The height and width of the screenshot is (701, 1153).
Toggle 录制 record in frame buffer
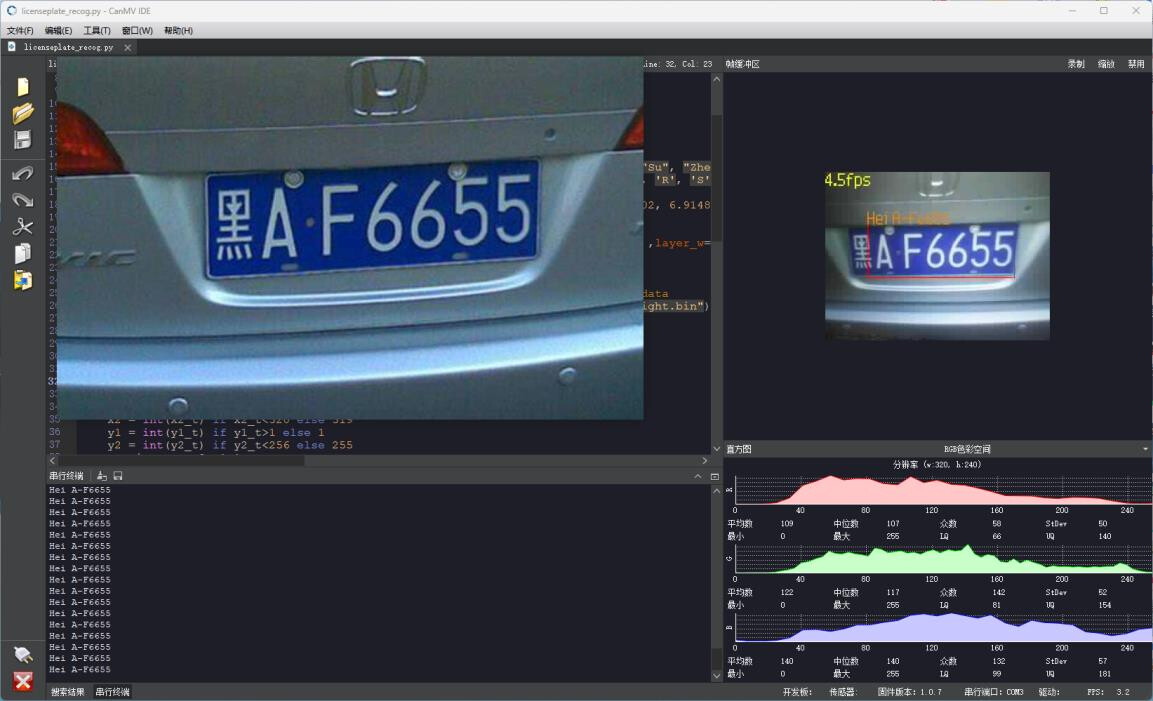click(x=1076, y=64)
